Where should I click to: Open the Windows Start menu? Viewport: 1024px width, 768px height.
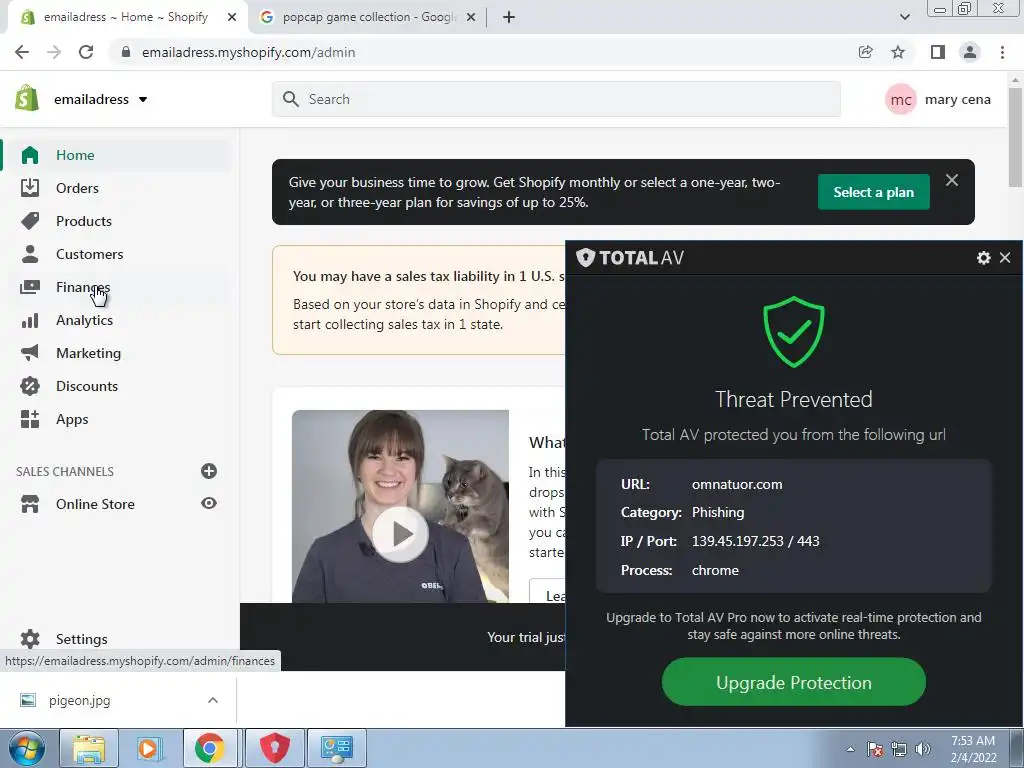pyautogui.click(x=26, y=748)
